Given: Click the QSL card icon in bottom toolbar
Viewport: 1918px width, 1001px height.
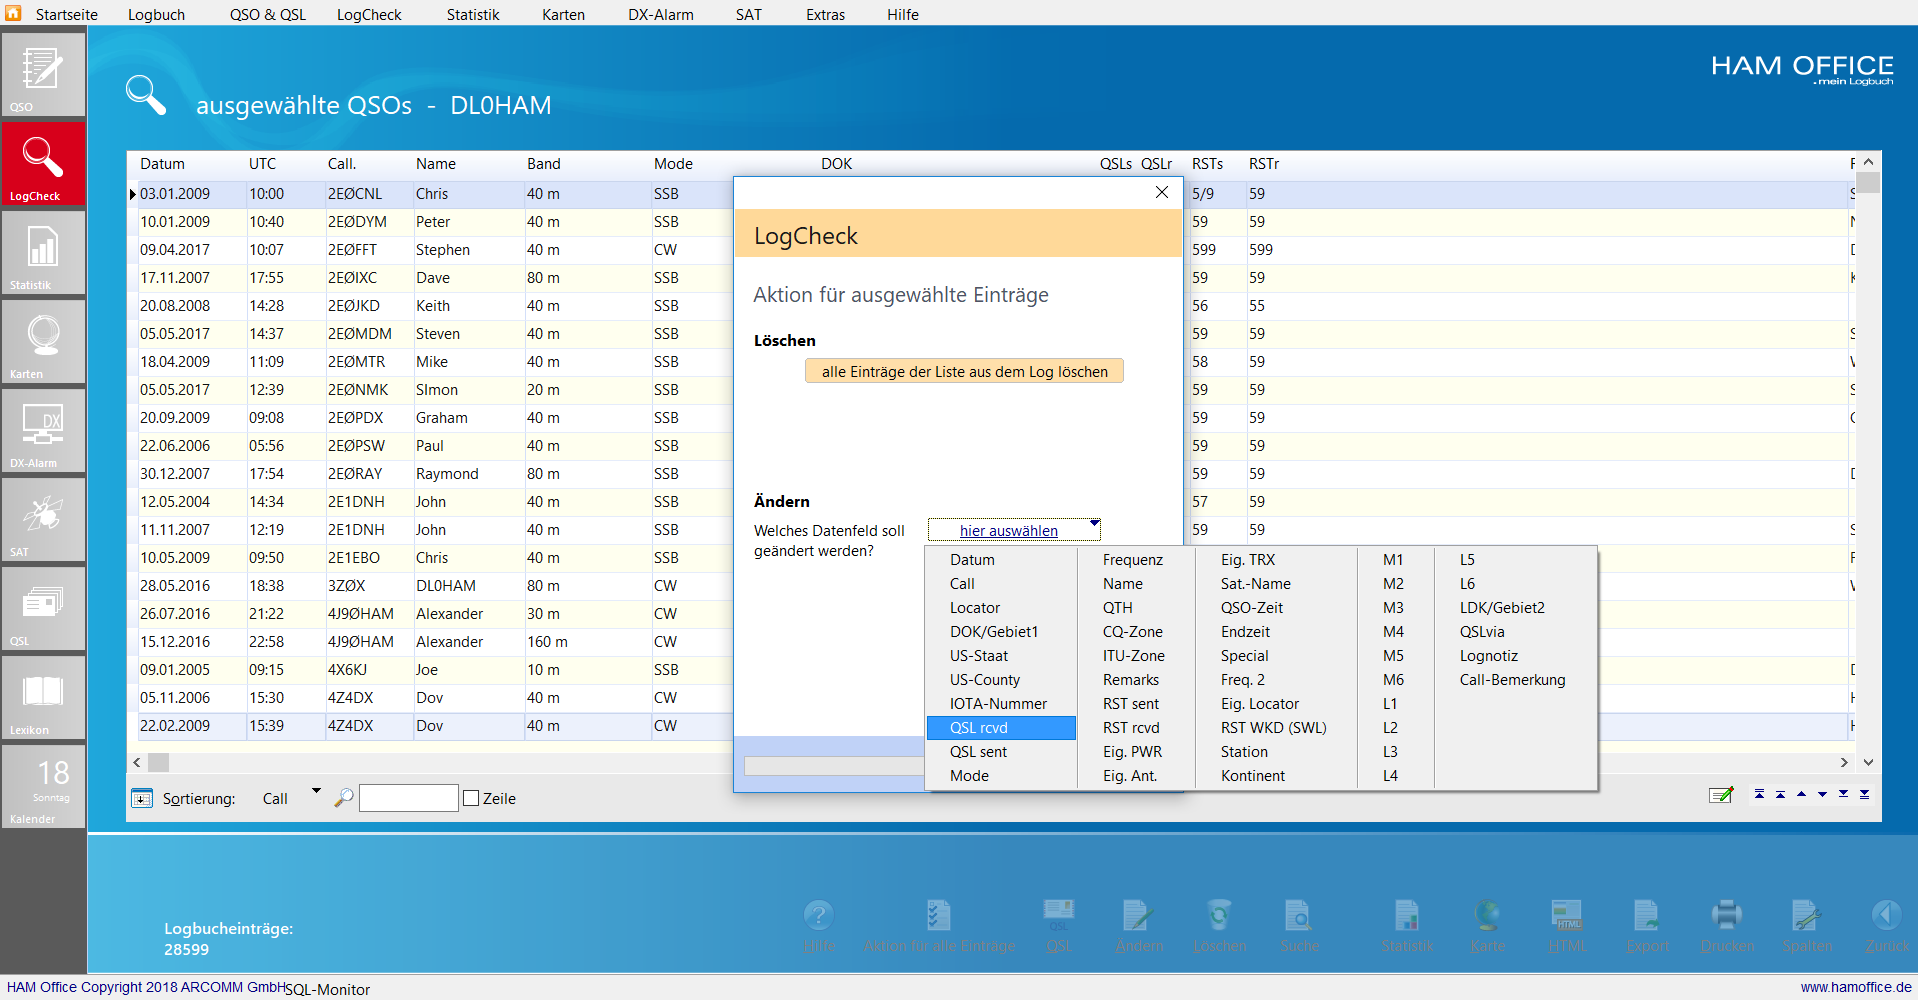Looking at the screenshot, I should click(x=1059, y=914).
